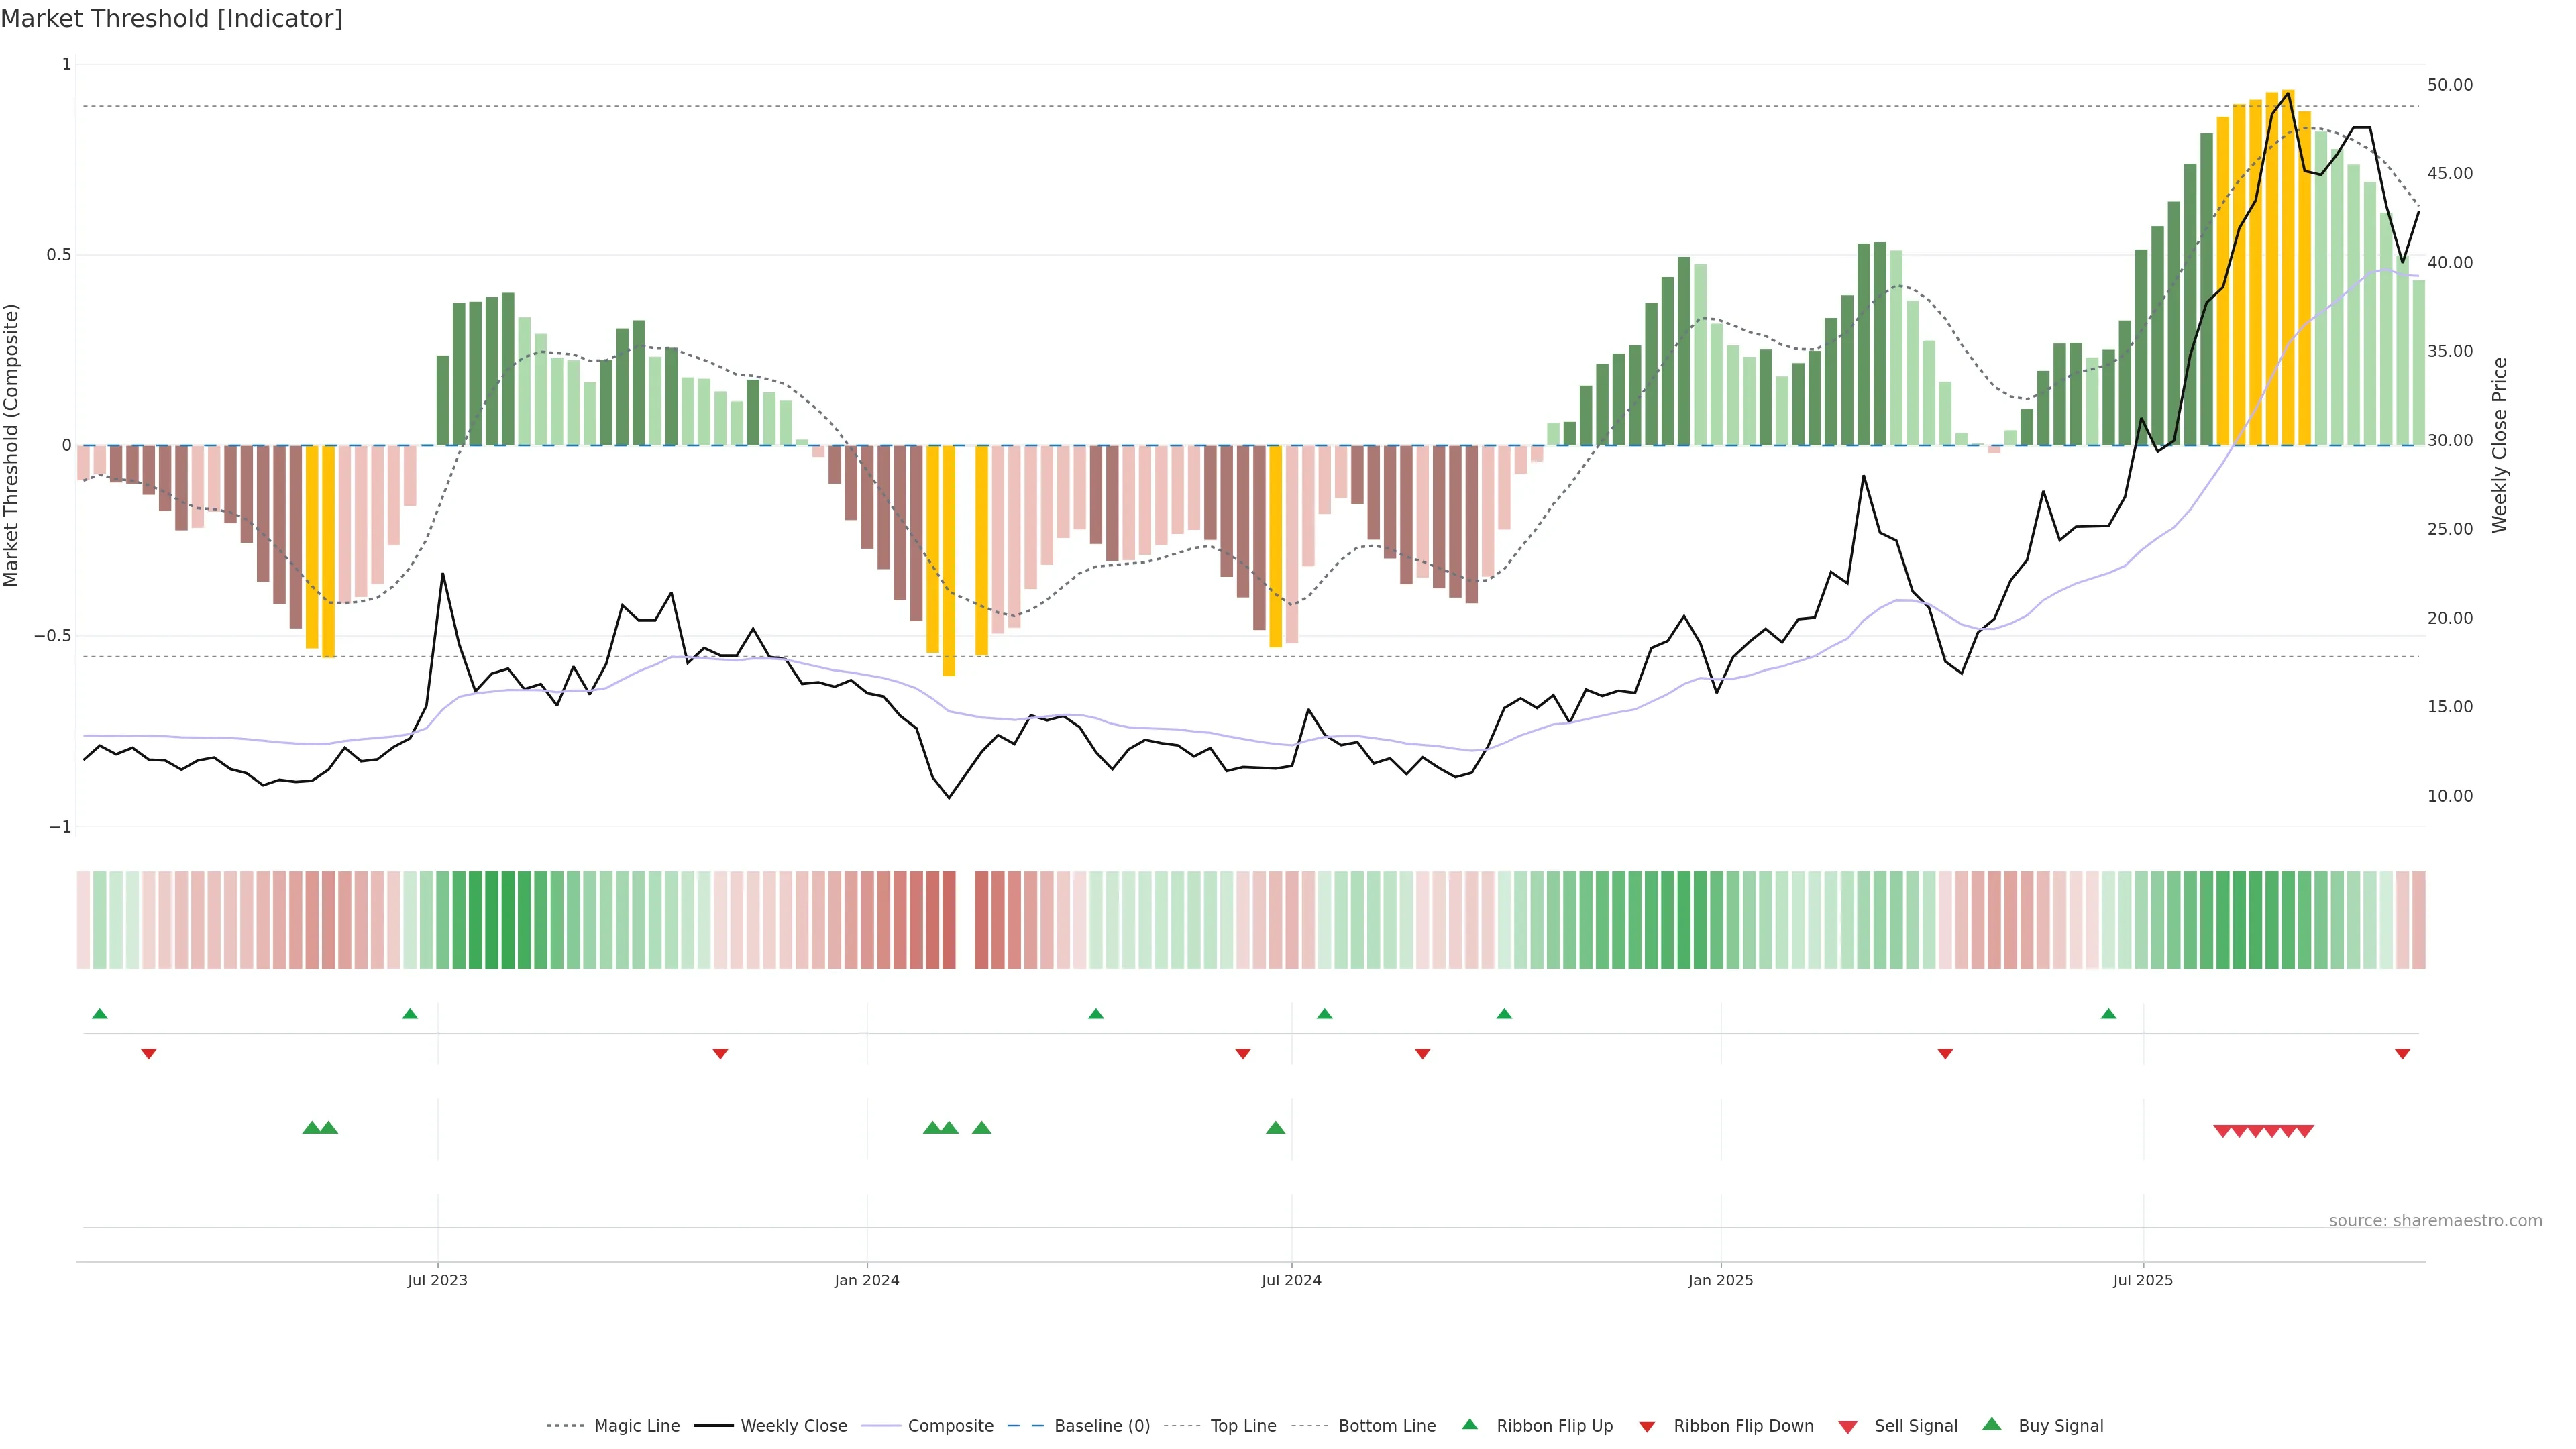Toggle Composite line legend item

click(x=950, y=1426)
